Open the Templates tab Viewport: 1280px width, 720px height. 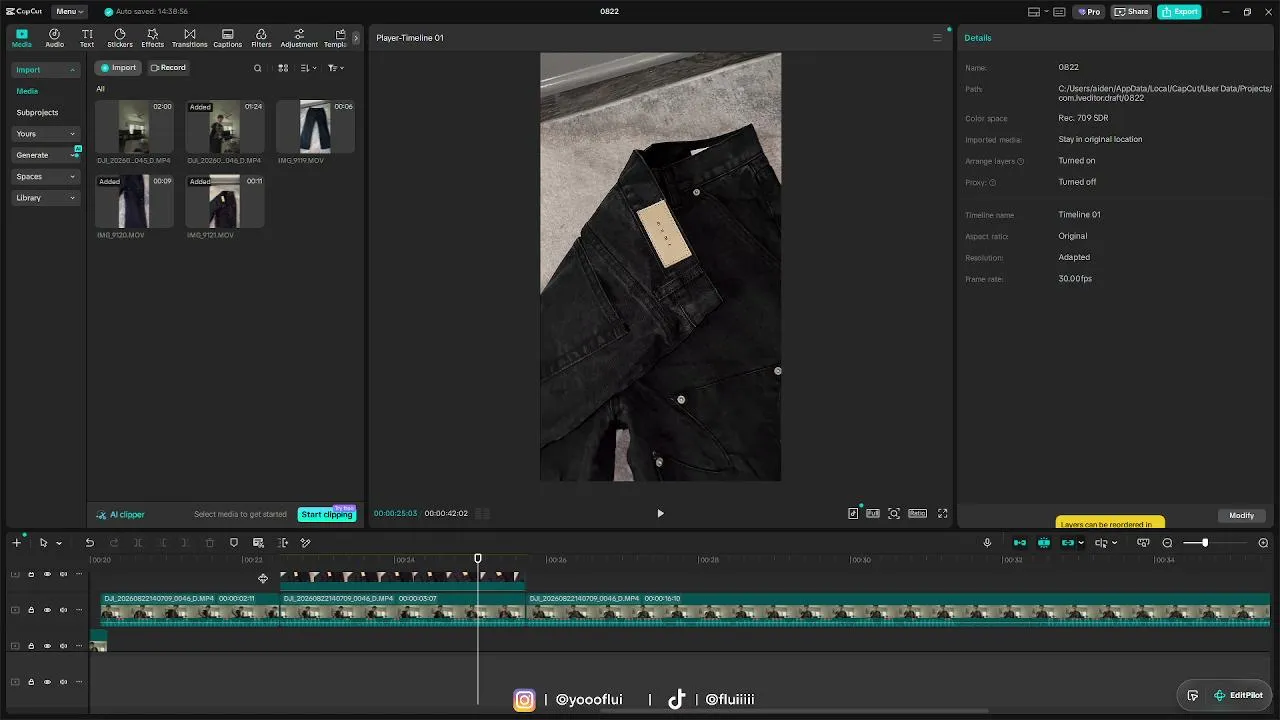coord(335,38)
